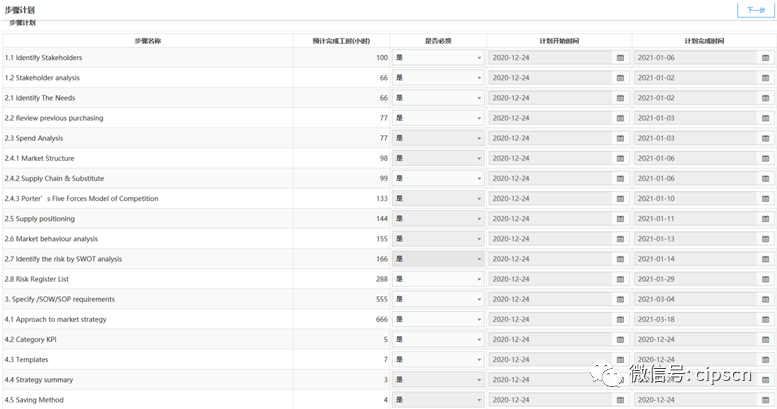The image size is (777, 409).
Task: Open start date calendar for 2.7 SWOT analysis row
Action: [620, 259]
